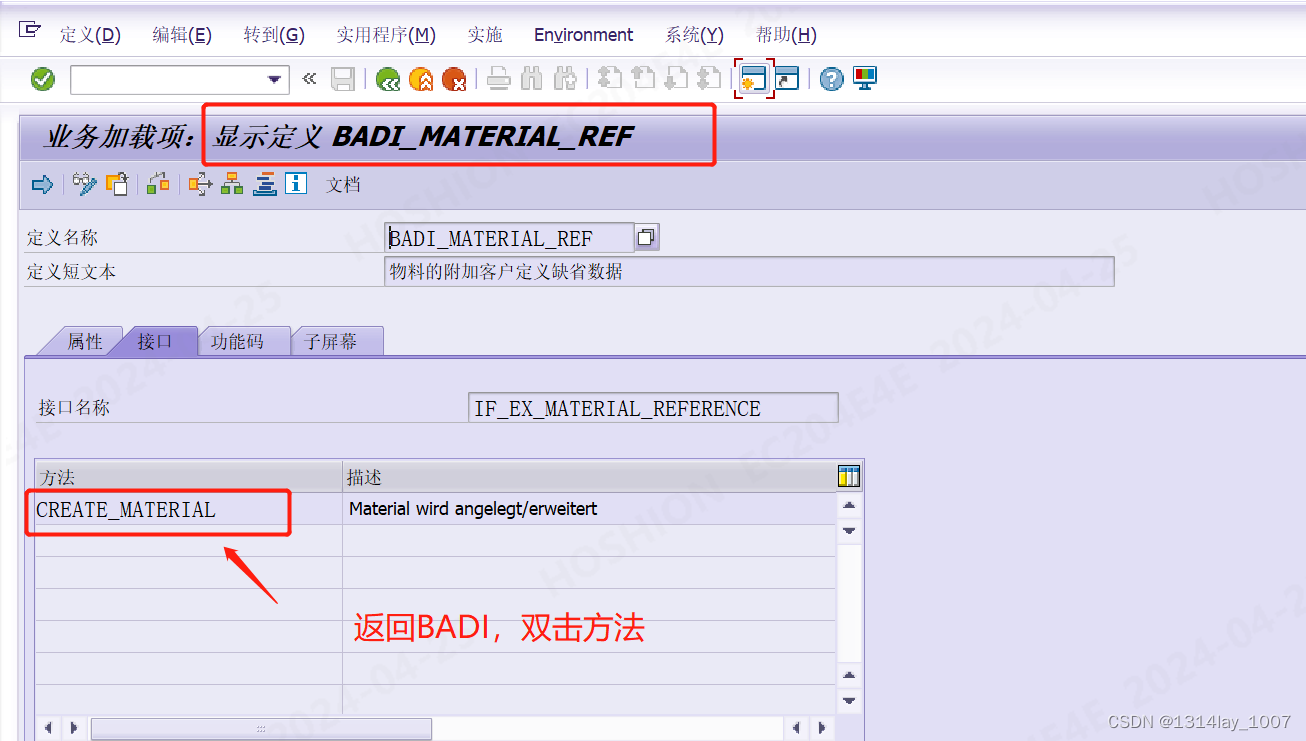Click the blue Information icon
The width and height of the screenshot is (1306, 741).
coord(296,184)
